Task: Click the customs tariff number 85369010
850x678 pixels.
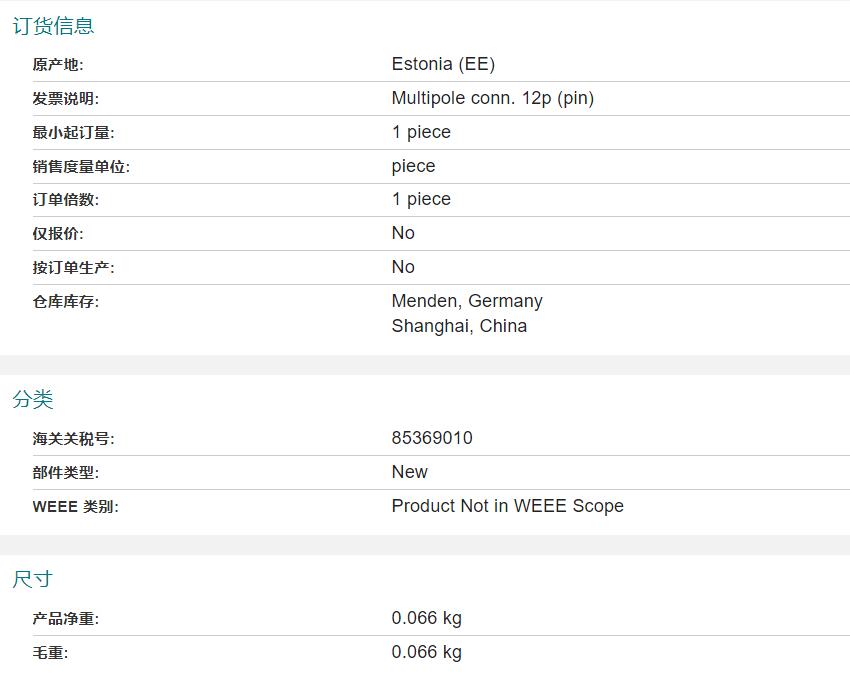Action: pos(432,438)
